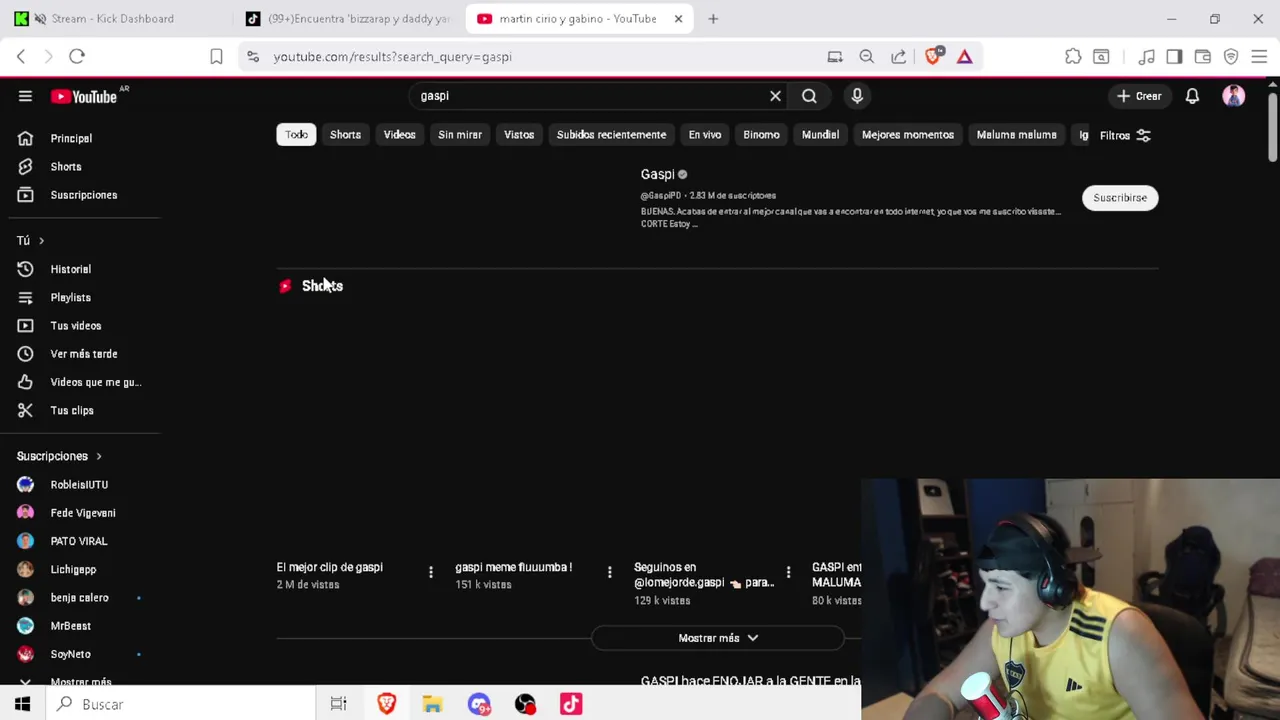Image resolution: width=1280 pixels, height=720 pixels.
Task: Open the account avatar menu
Action: coord(1233,96)
